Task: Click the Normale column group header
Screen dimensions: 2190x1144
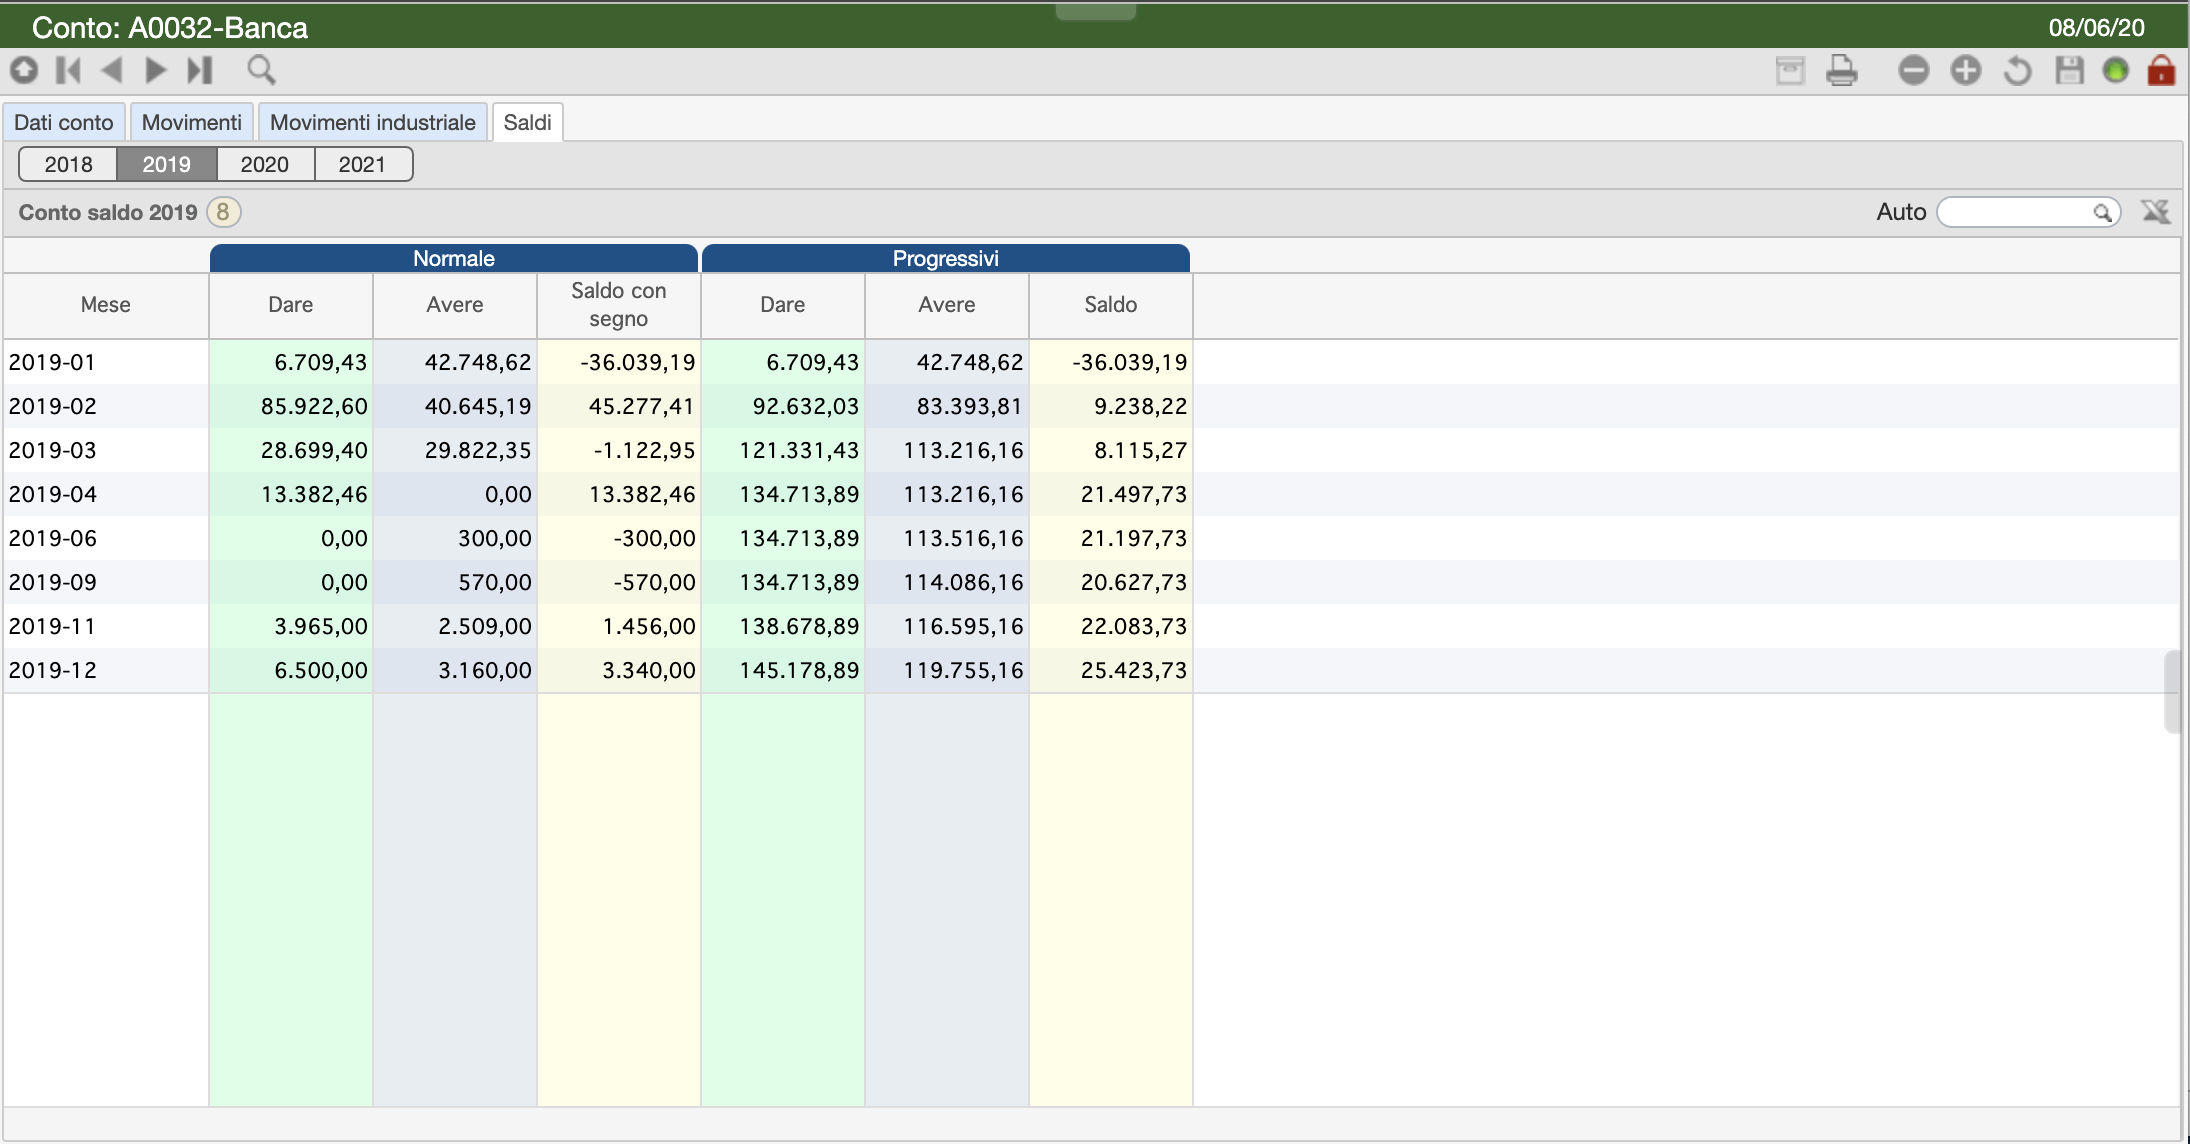Action: (x=454, y=258)
